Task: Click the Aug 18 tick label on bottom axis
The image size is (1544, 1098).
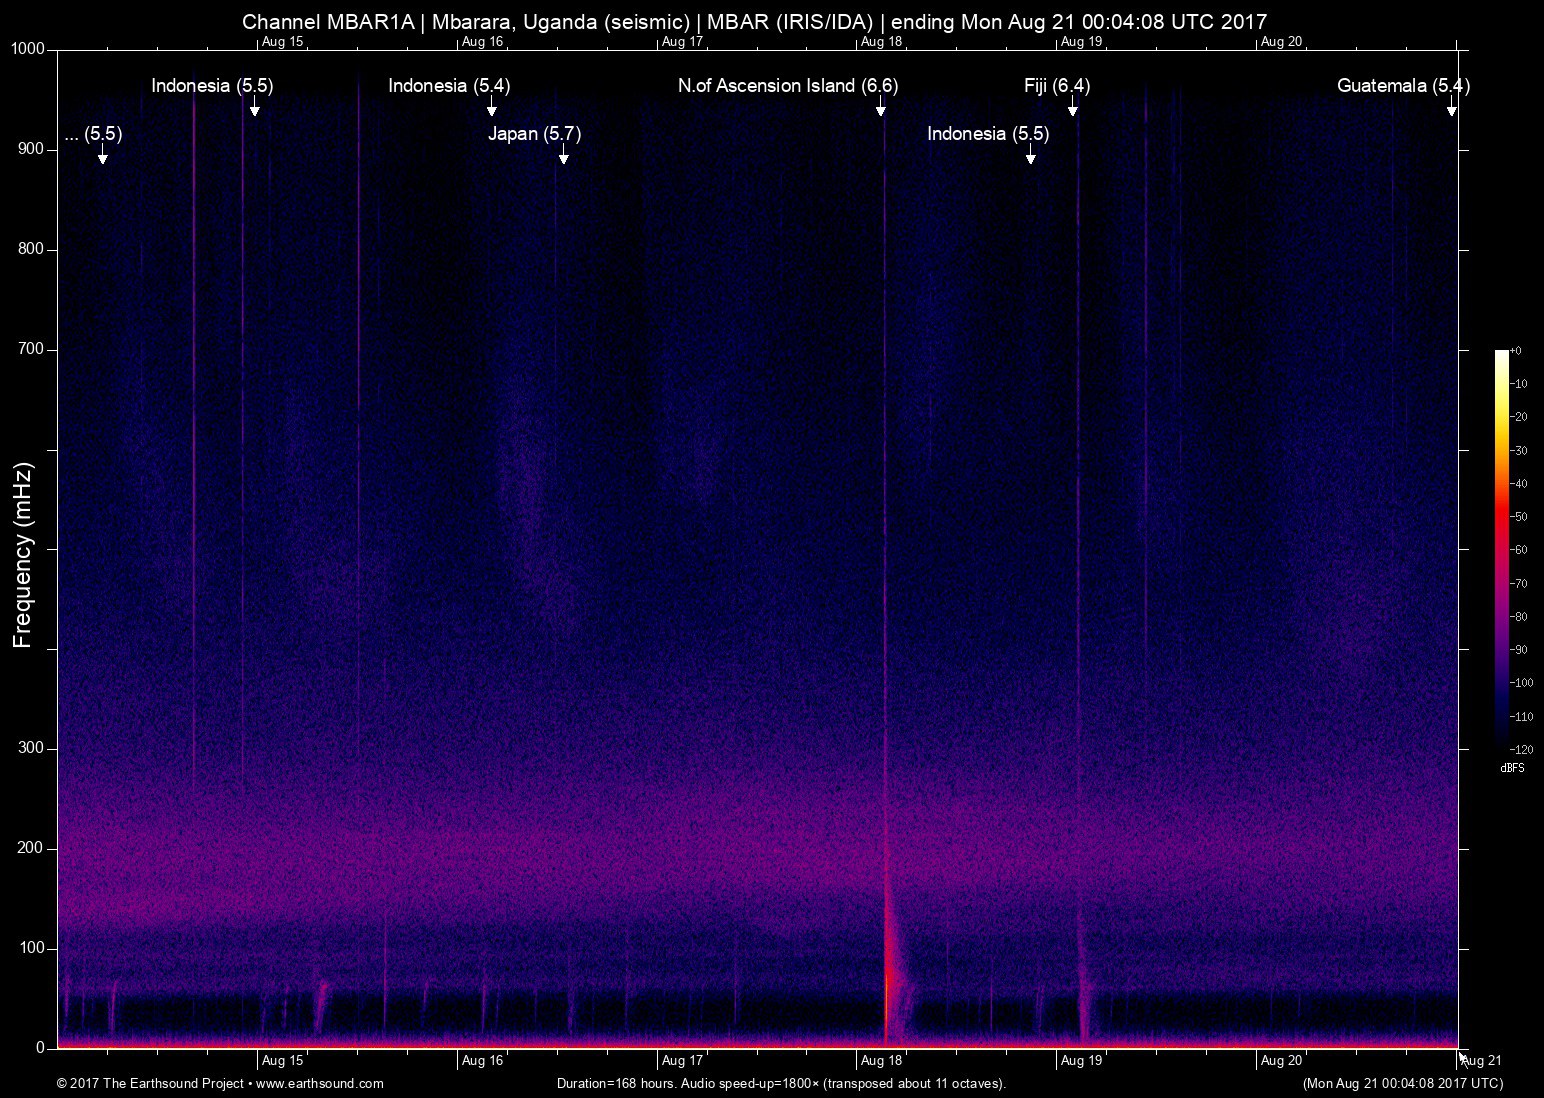Action: click(881, 1061)
